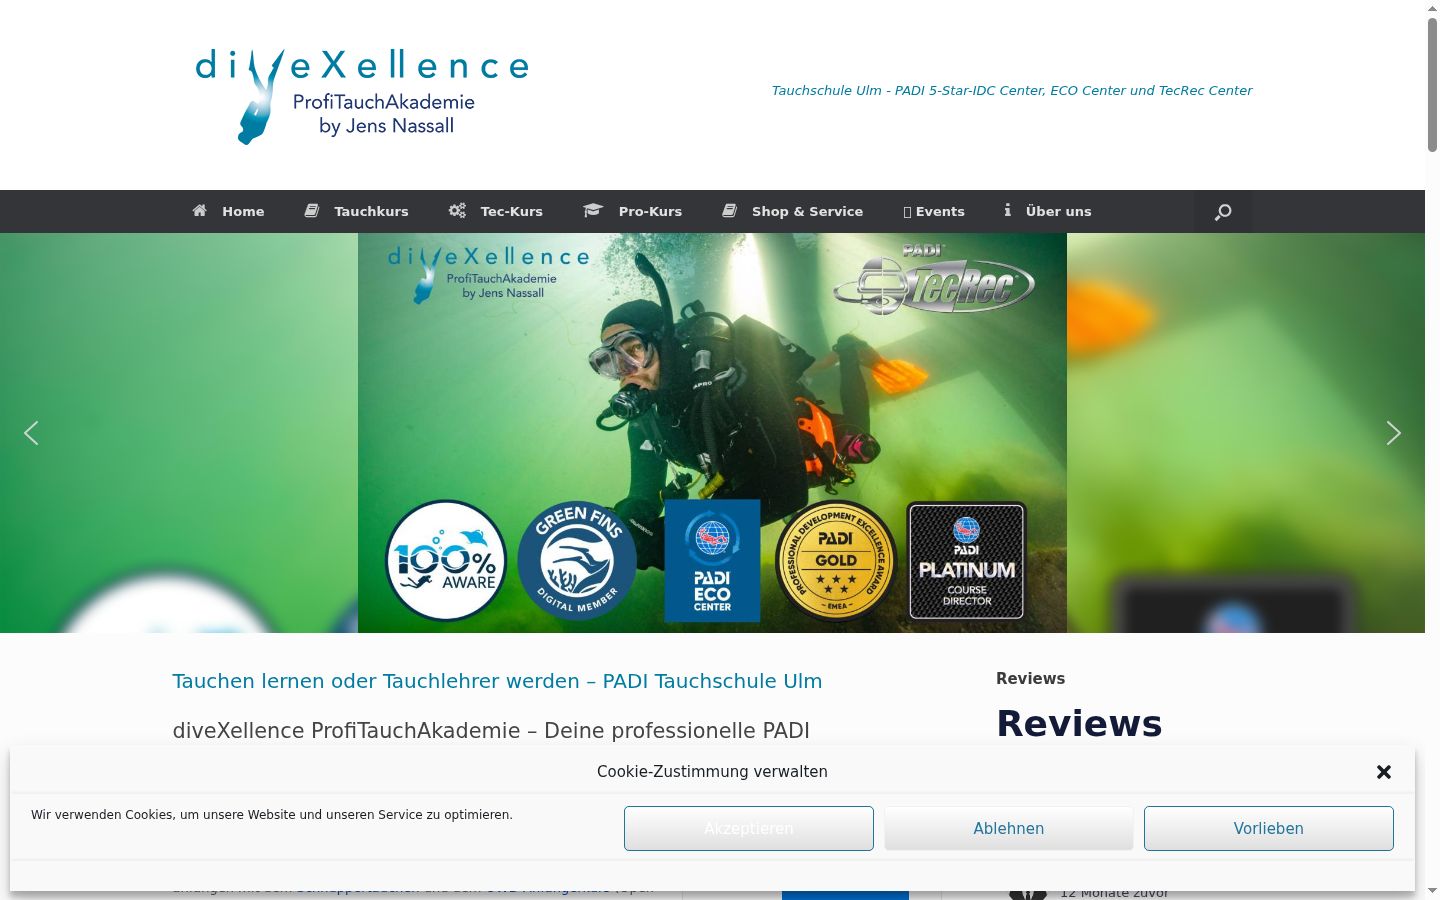The image size is (1440, 900).
Task: Click the gears icon beside Tec-Kurs
Action: [457, 211]
